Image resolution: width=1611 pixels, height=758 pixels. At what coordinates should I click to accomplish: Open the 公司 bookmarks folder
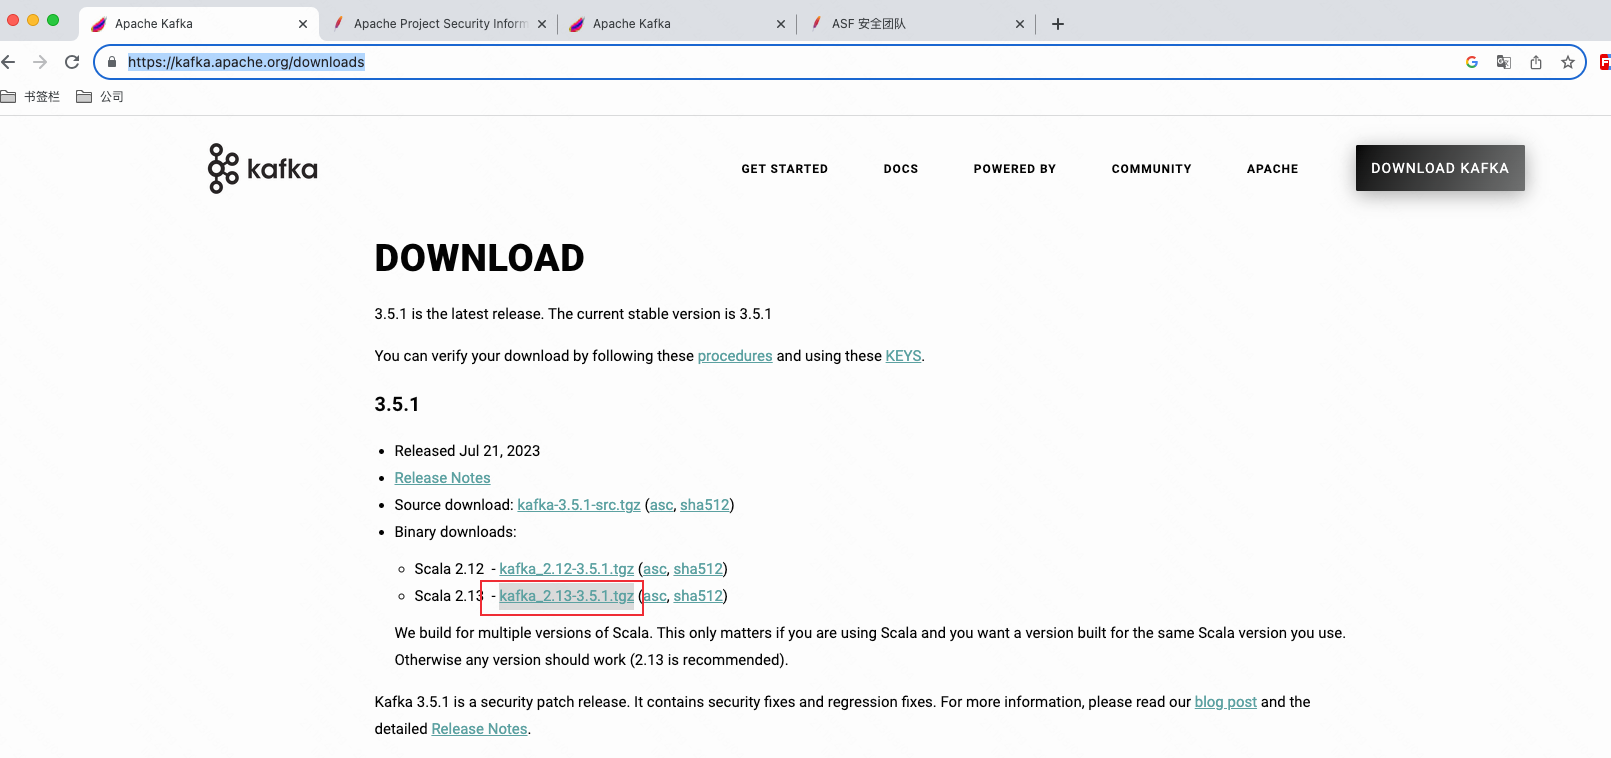point(100,97)
